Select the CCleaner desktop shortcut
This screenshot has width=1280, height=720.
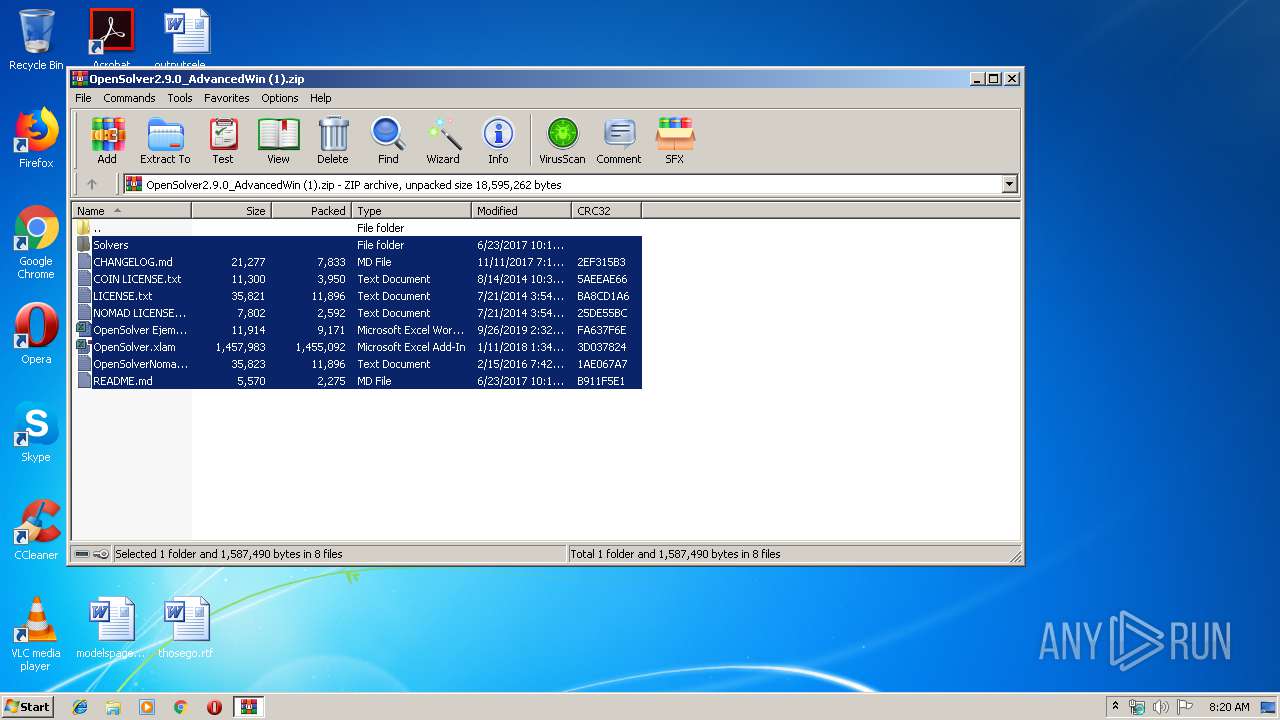pyautogui.click(x=36, y=530)
